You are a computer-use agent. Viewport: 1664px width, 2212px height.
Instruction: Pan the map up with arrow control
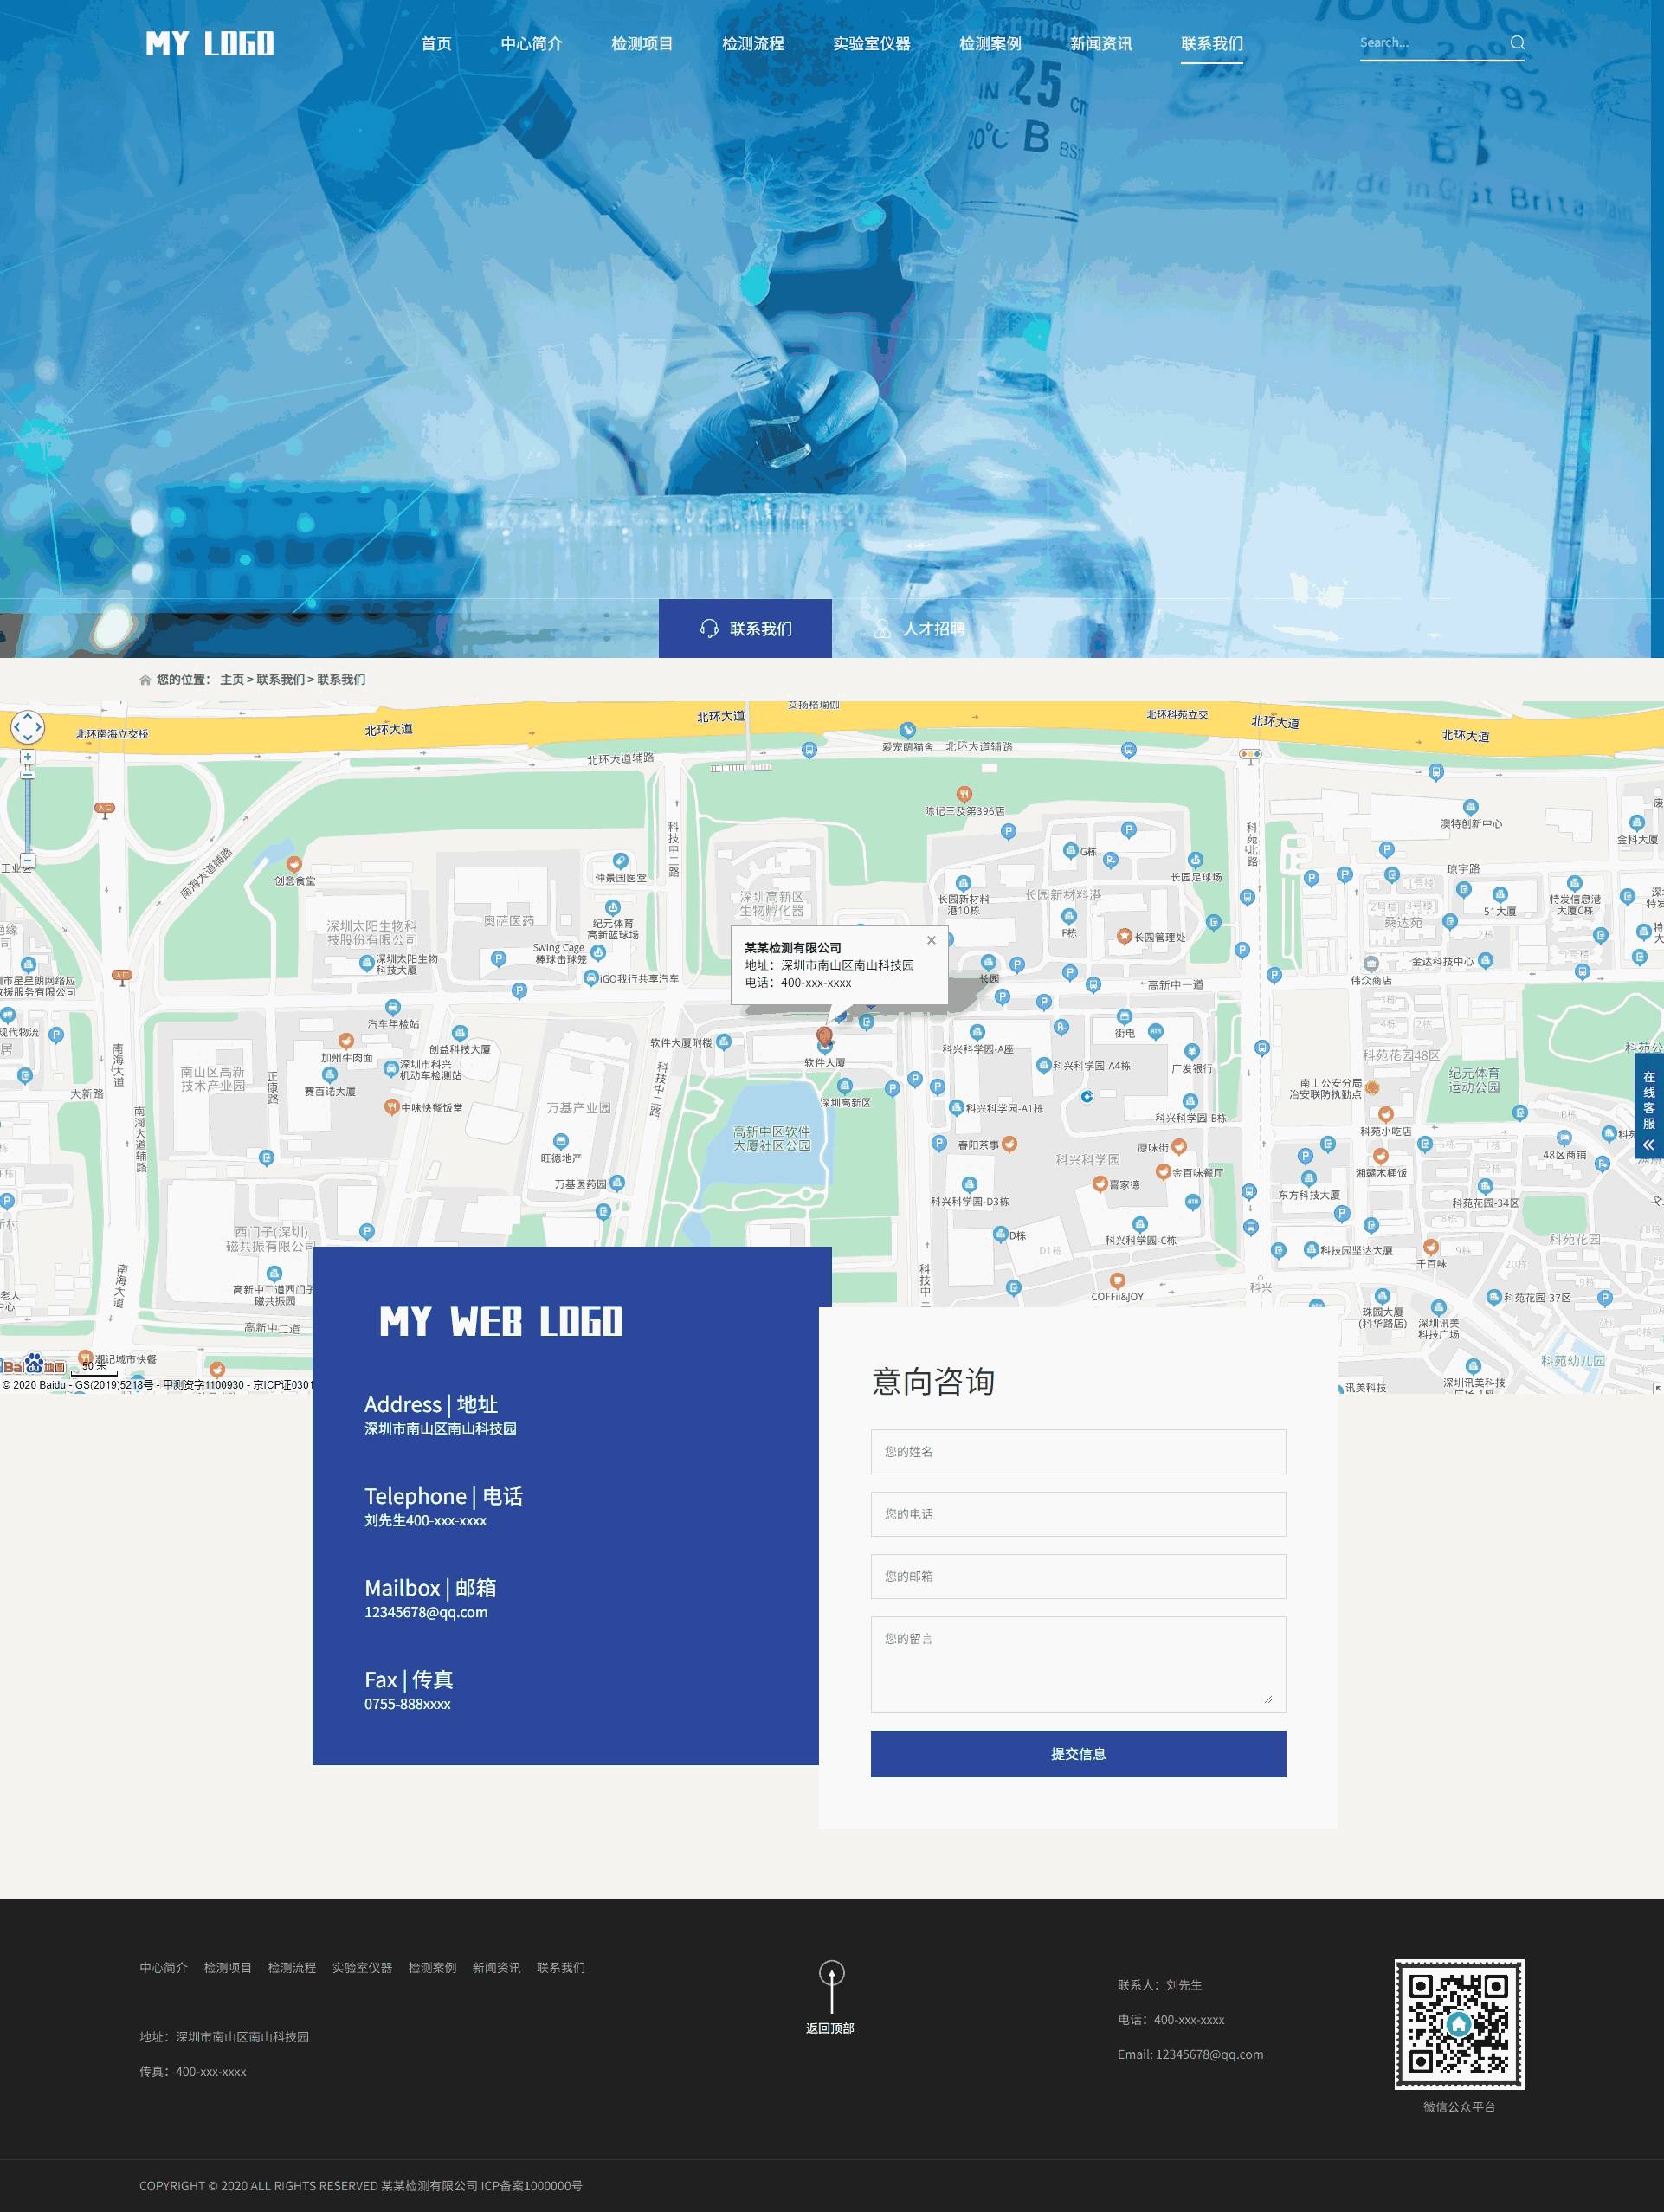(27, 715)
